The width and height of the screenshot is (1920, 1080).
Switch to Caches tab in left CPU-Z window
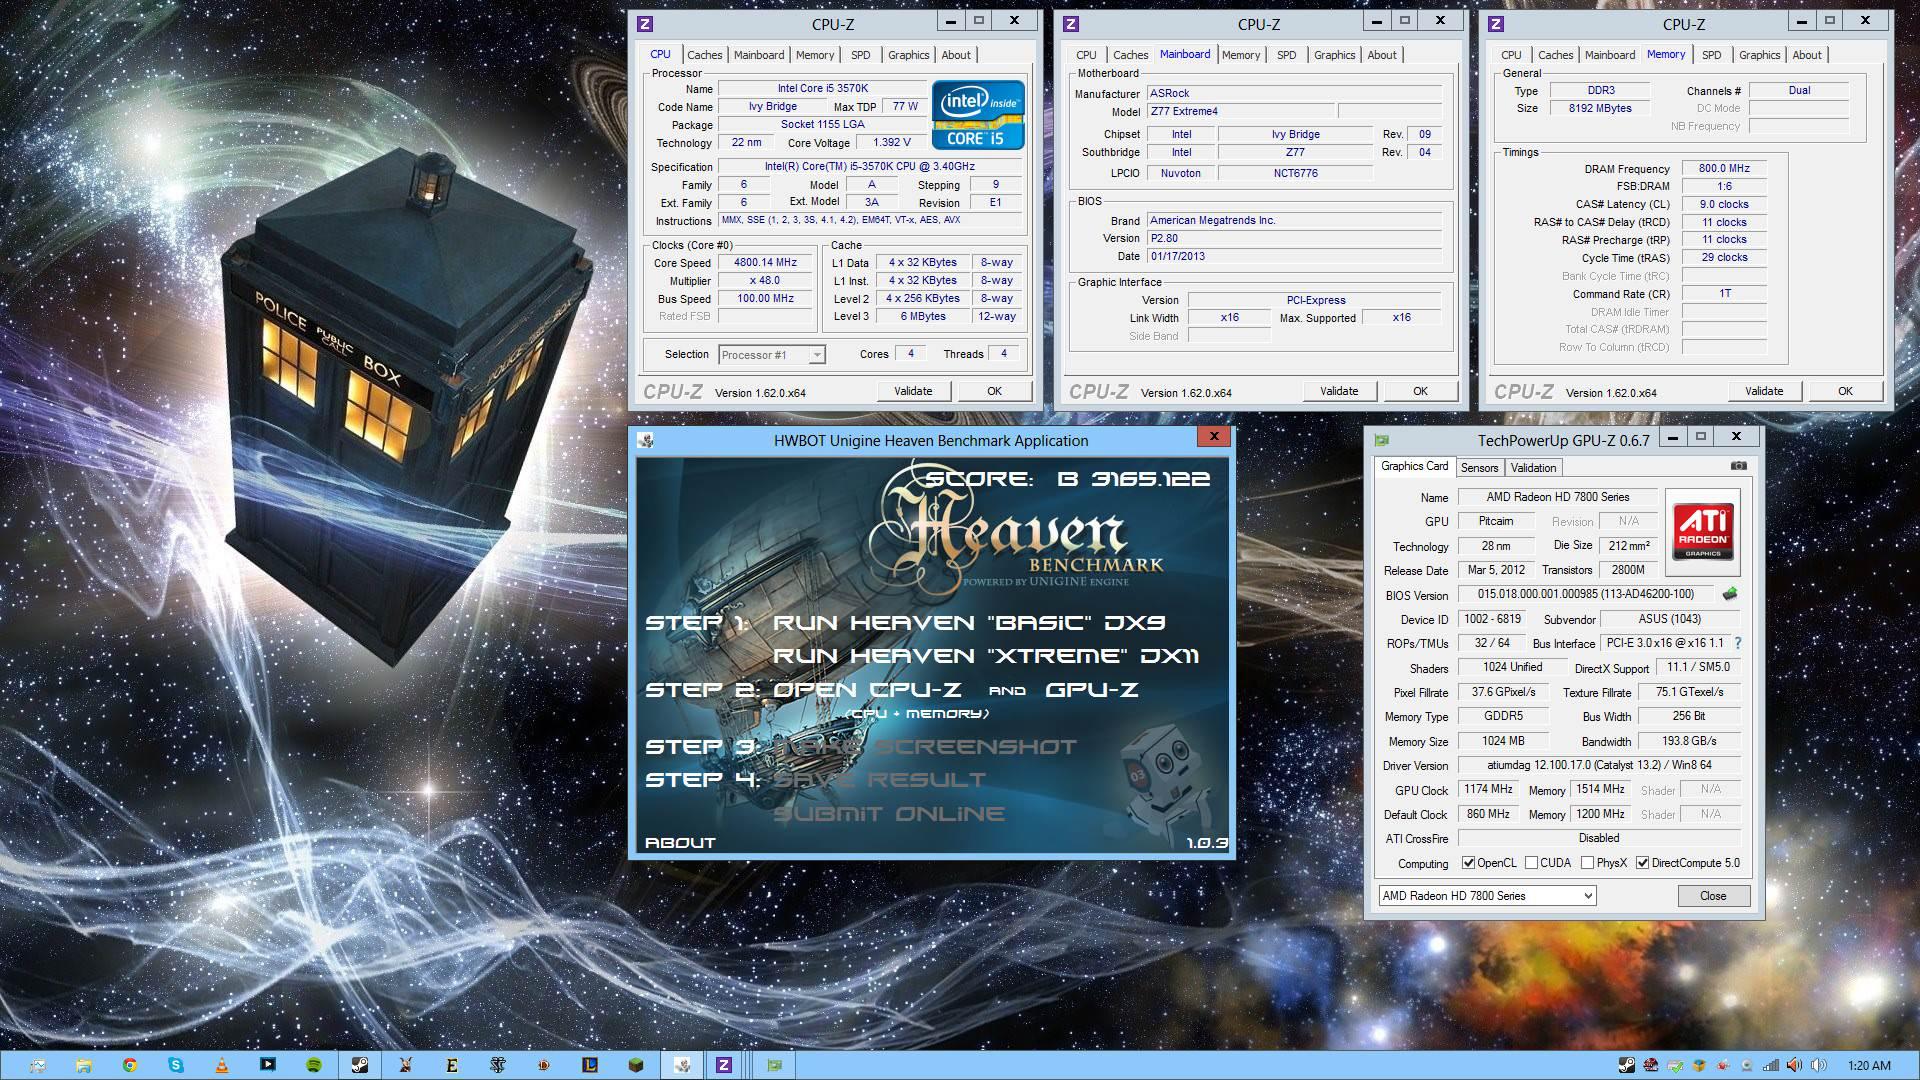coord(704,55)
